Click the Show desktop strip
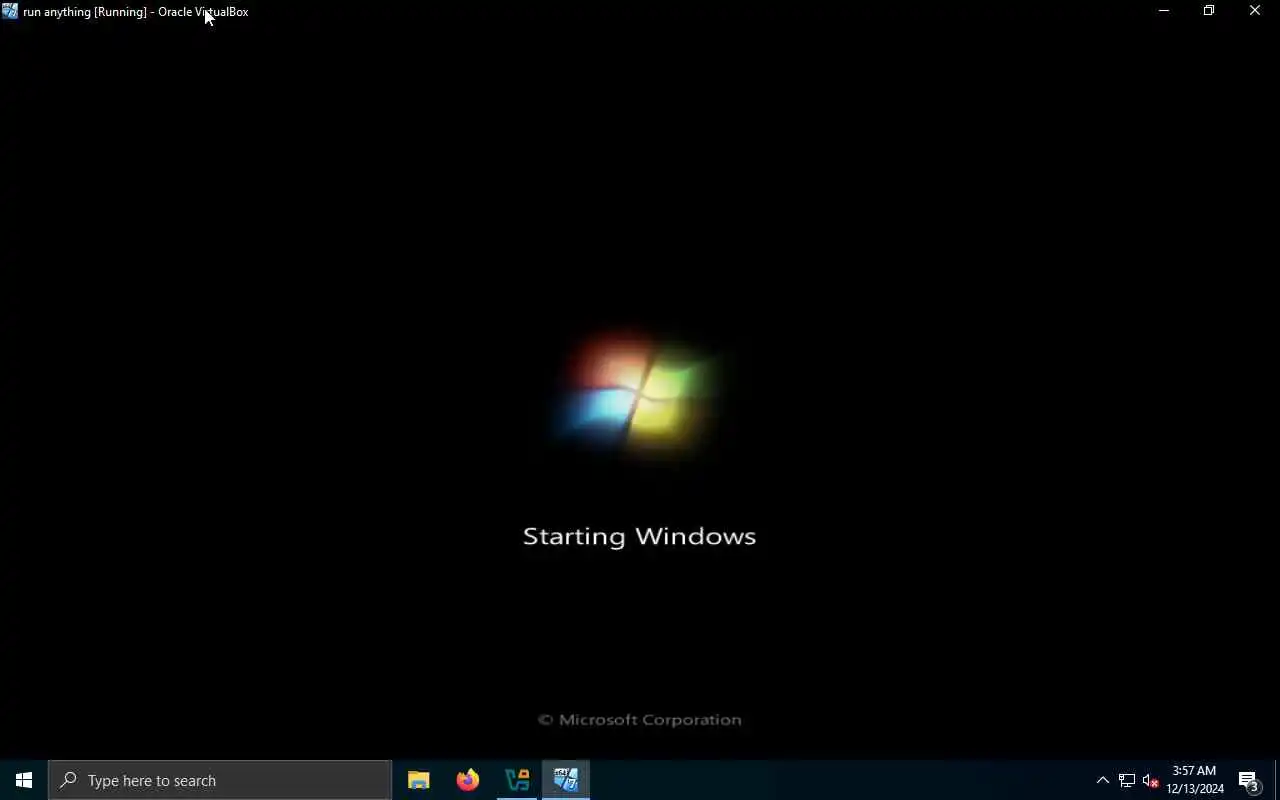 [x=1277, y=781]
